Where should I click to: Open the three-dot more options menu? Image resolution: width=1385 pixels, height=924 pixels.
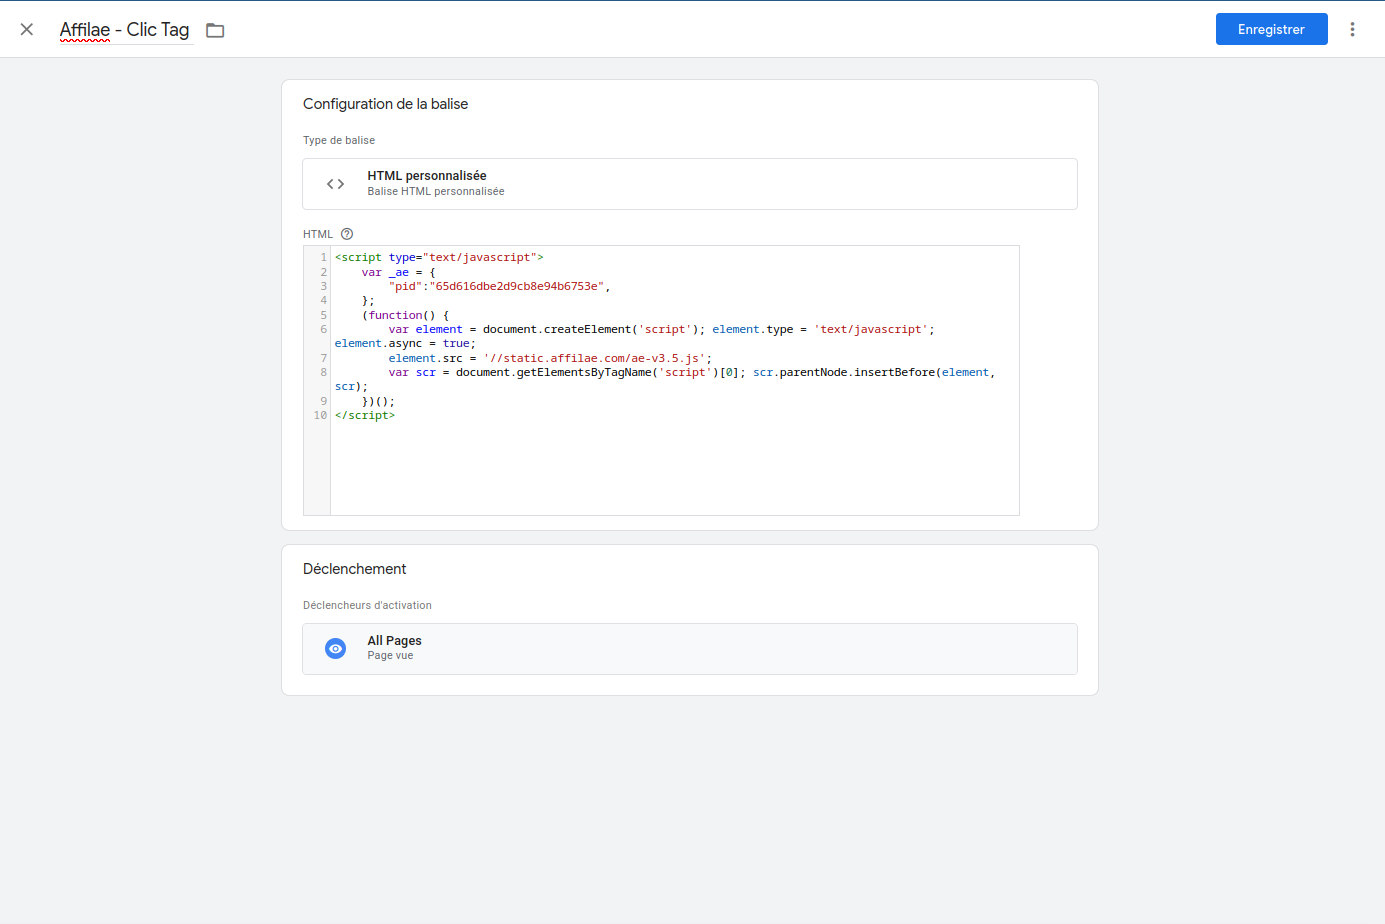coord(1352,30)
